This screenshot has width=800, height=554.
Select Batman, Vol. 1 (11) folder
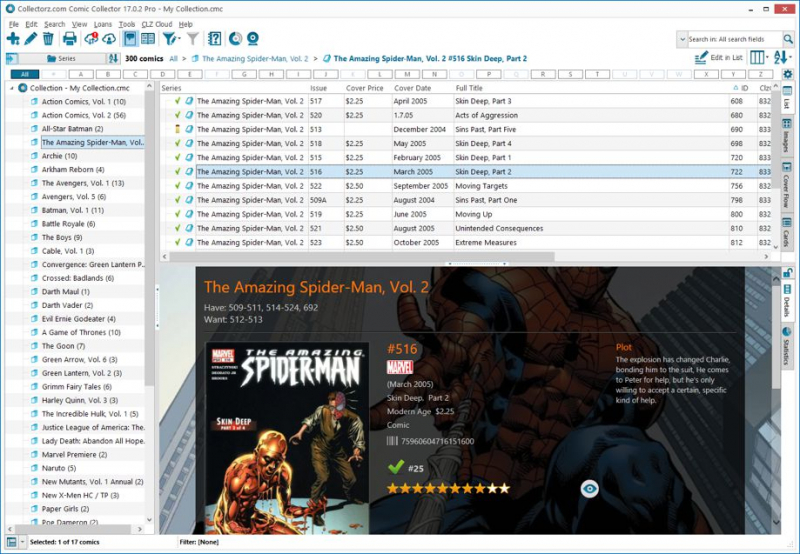click(x=72, y=210)
